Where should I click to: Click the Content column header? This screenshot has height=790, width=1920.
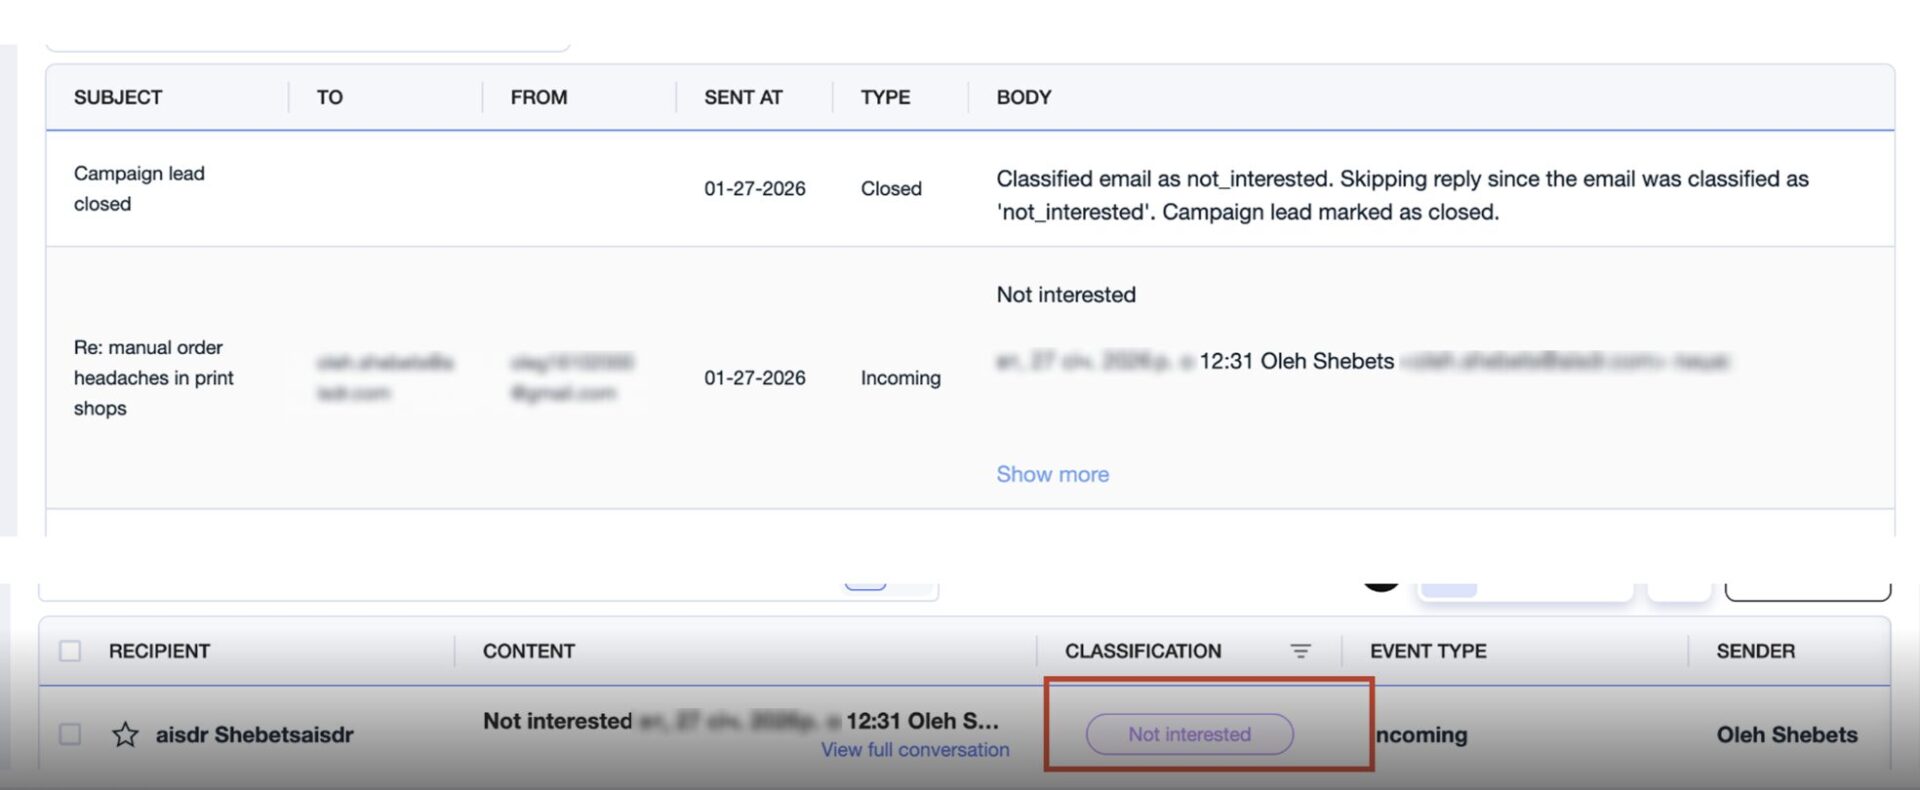pos(528,651)
